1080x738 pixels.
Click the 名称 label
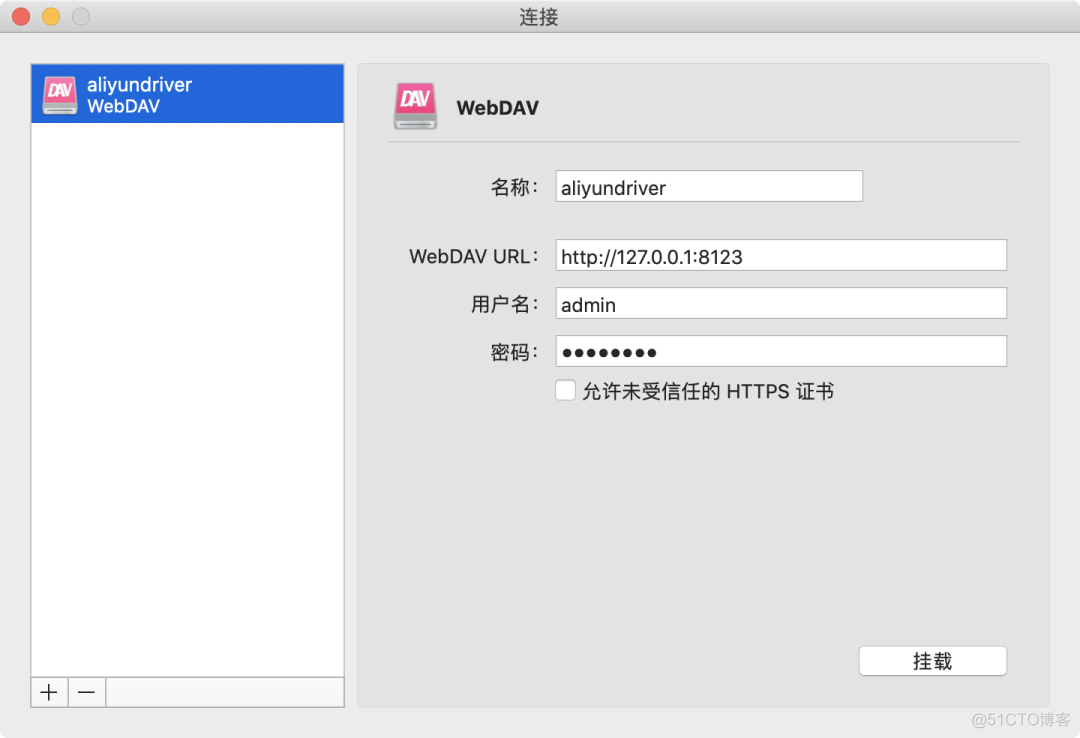click(514, 187)
